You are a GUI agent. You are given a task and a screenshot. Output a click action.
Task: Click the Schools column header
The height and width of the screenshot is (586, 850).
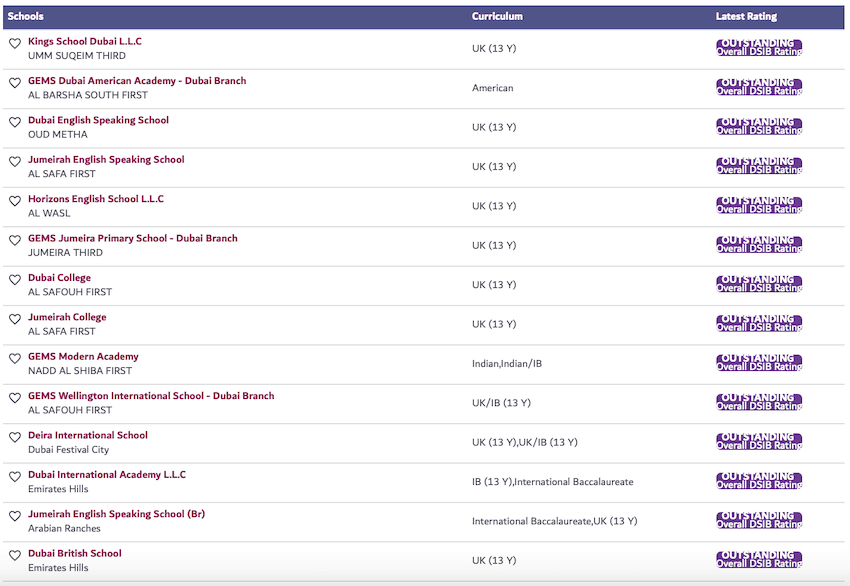(26, 17)
